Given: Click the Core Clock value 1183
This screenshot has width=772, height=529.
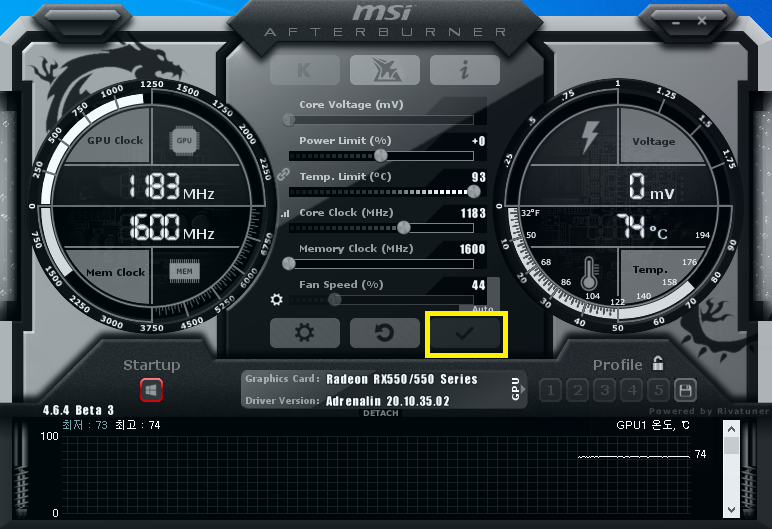Looking at the screenshot, I should tap(473, 213).
